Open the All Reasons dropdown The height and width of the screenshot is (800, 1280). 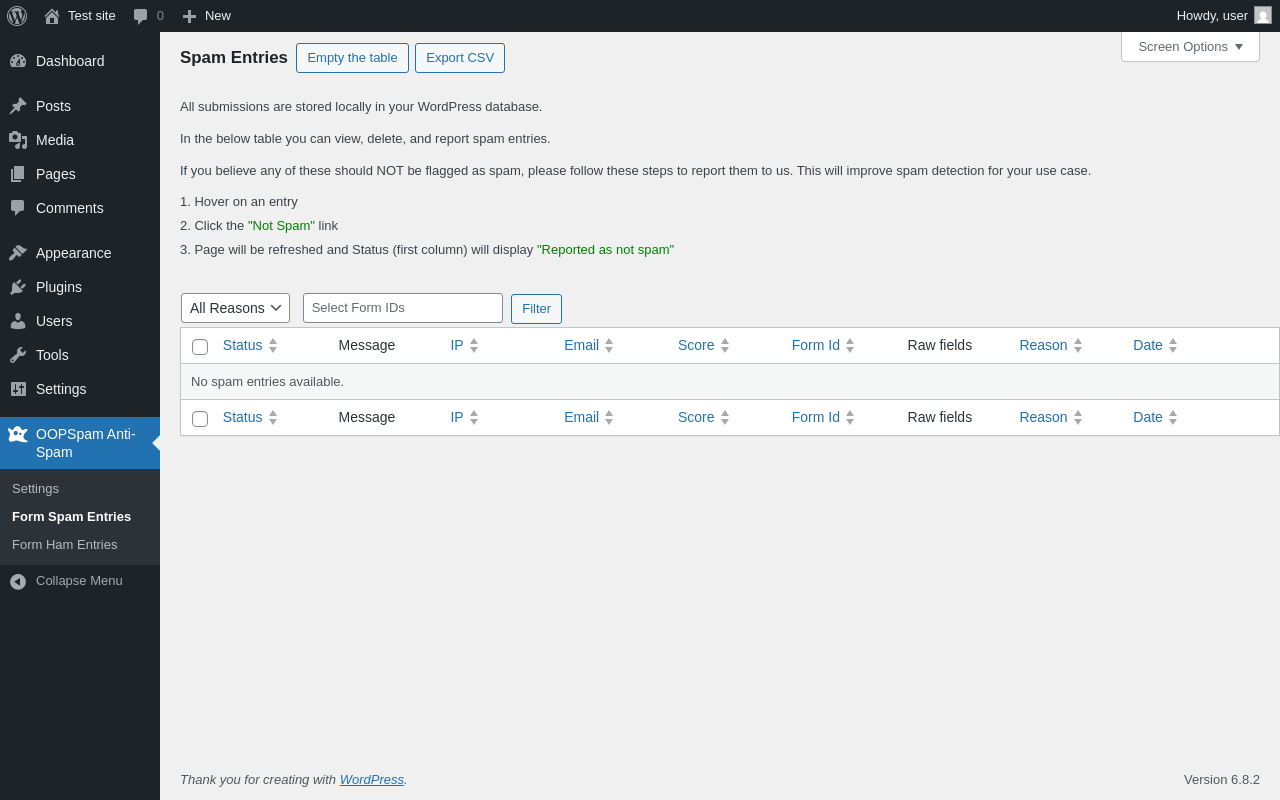[x=235, y=308]
